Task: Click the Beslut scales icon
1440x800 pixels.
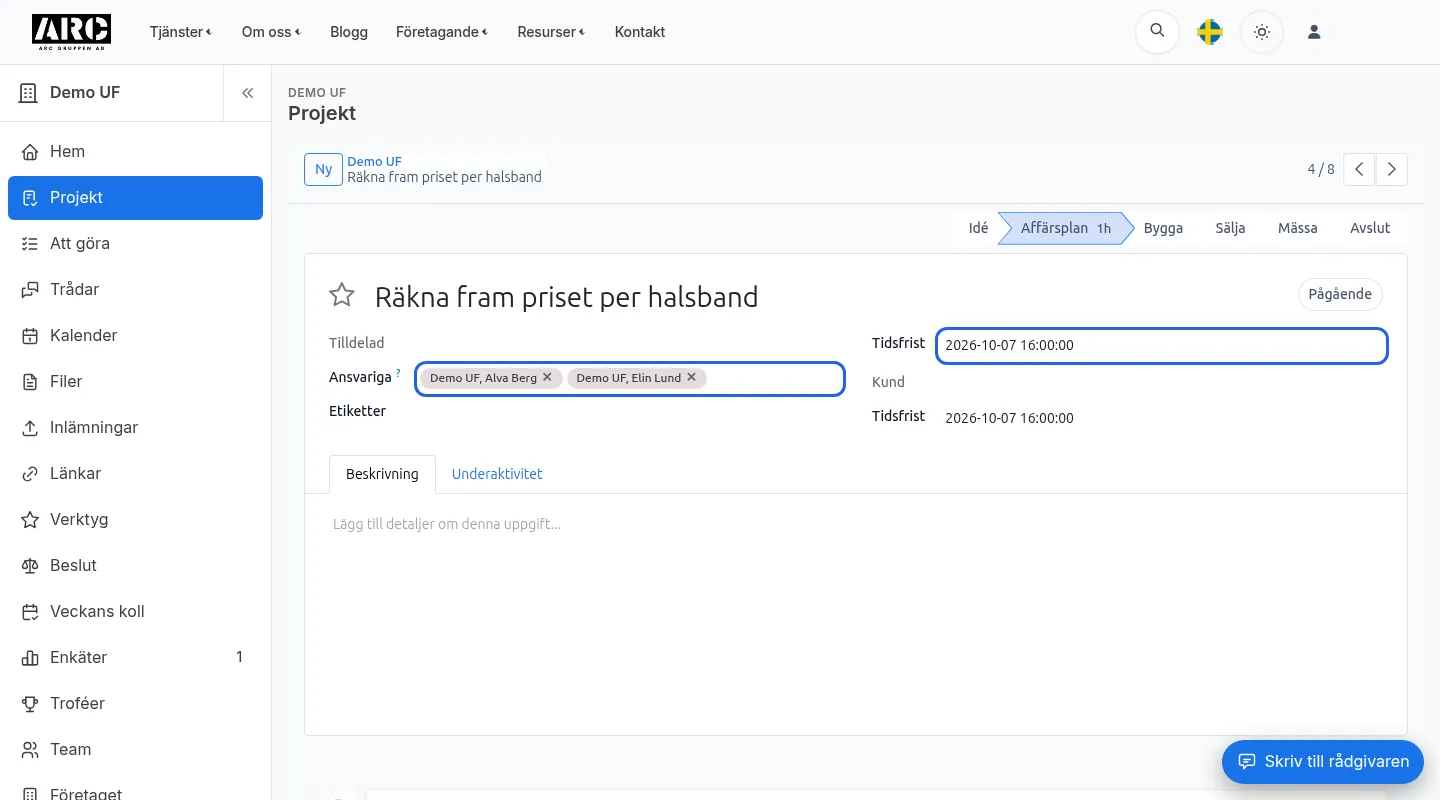Action: 30,566
